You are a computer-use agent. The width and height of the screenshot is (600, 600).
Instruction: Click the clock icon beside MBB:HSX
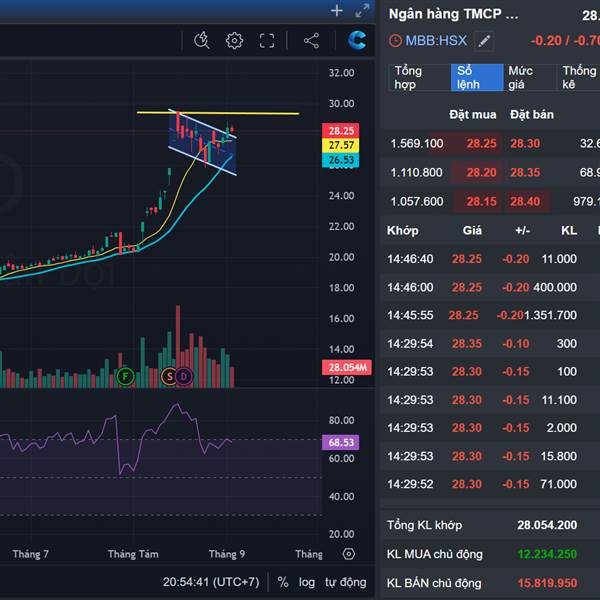pos(395,41)
